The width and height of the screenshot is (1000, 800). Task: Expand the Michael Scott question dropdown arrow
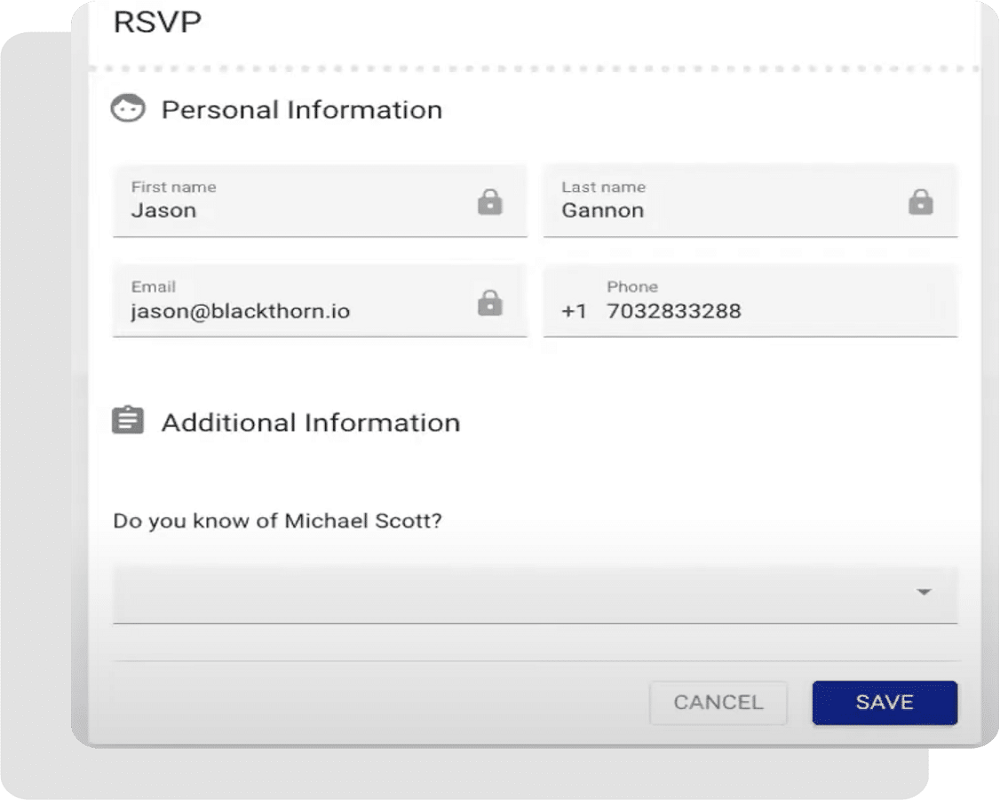click(x=923, y=592)
